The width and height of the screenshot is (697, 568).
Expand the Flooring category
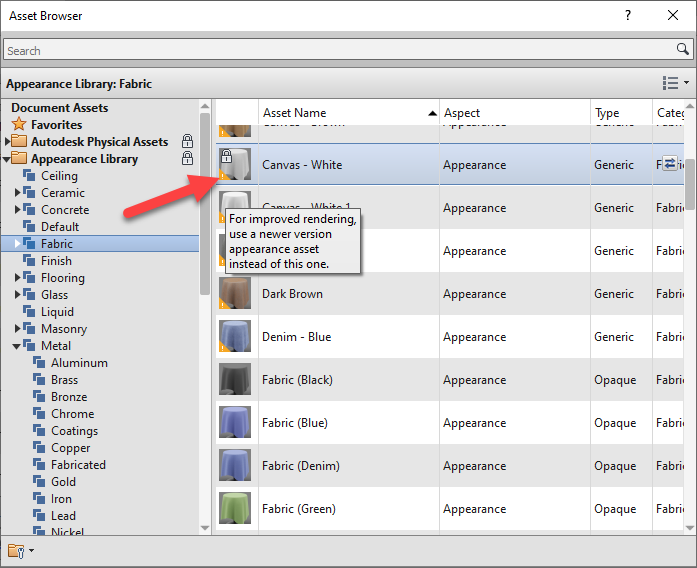17,277
